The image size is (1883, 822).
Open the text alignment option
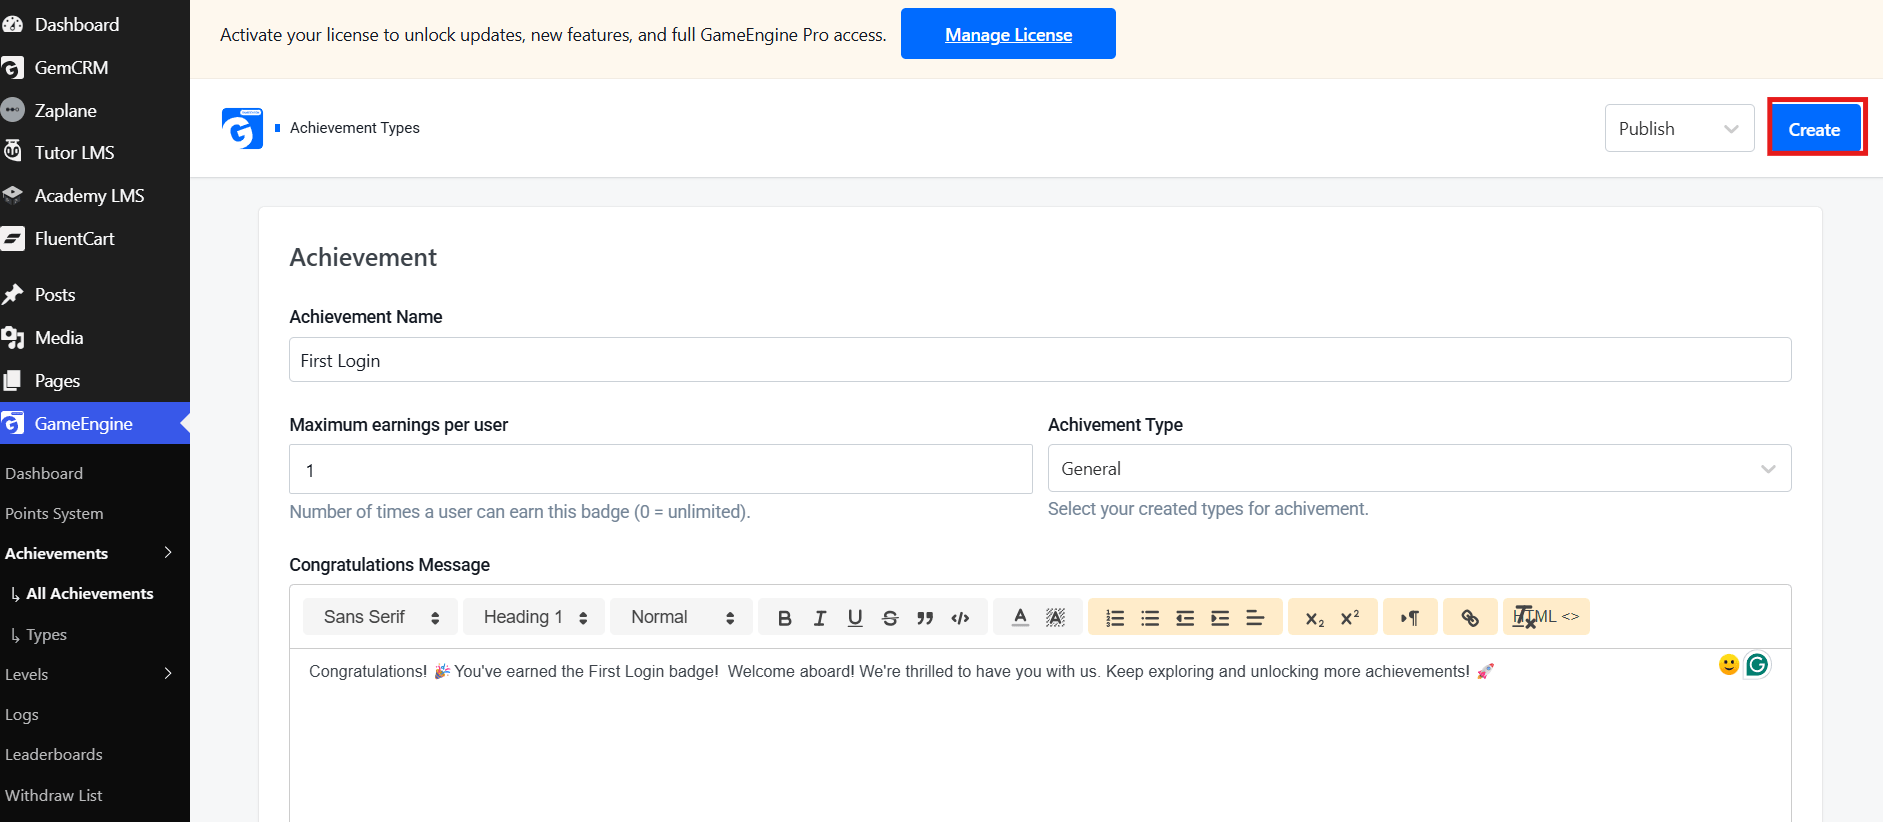(1255, 618)
